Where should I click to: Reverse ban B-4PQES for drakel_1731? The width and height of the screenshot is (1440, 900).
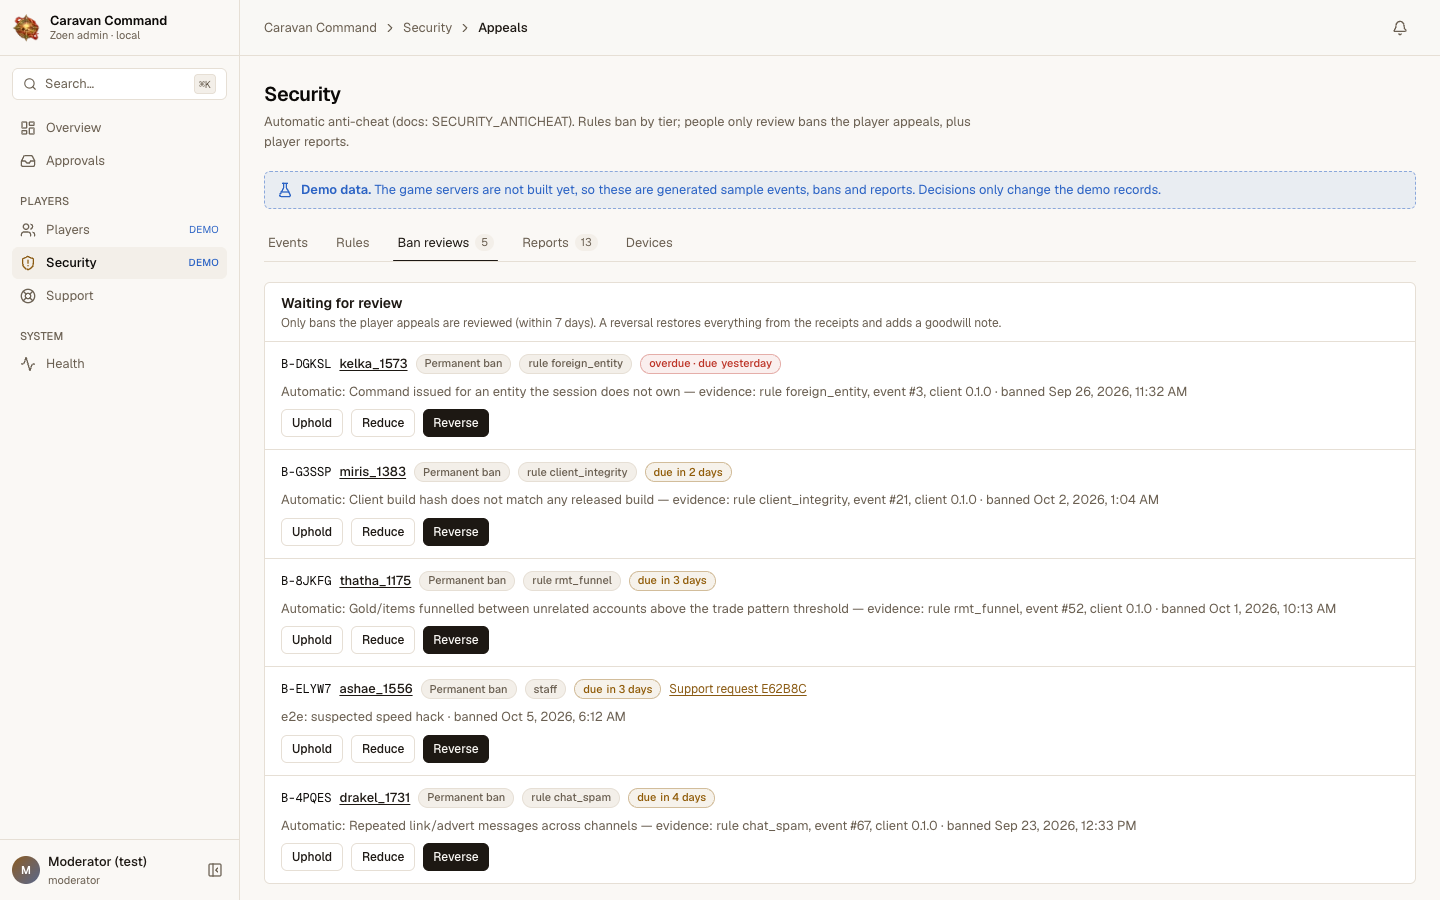[x=456, y=857]
